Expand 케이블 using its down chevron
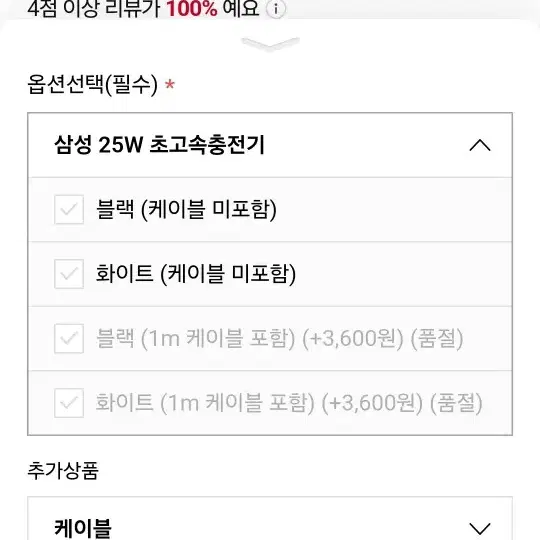Image resolution: width=540 pixels, height=540 pixels. [x=480, y=529]
